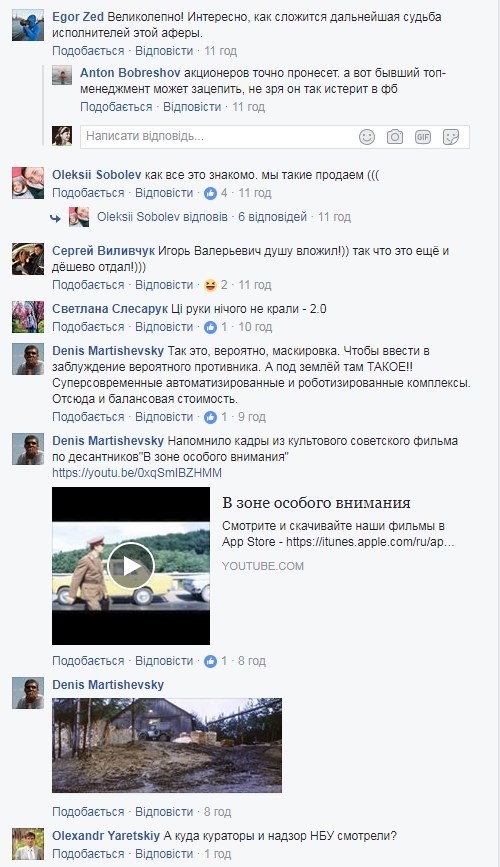Reply to Anton Bobreshov's comment via Відповісти
This screenshot has width=500, height=867.
click(192, 107)
